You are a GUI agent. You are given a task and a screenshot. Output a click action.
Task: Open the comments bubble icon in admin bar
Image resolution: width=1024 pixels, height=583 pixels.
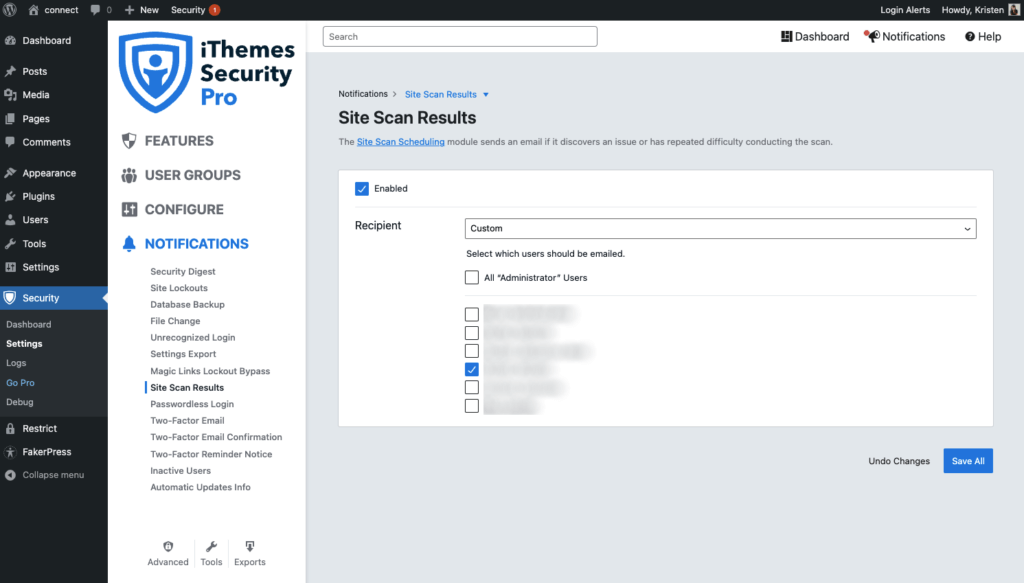tap(95, 10)
